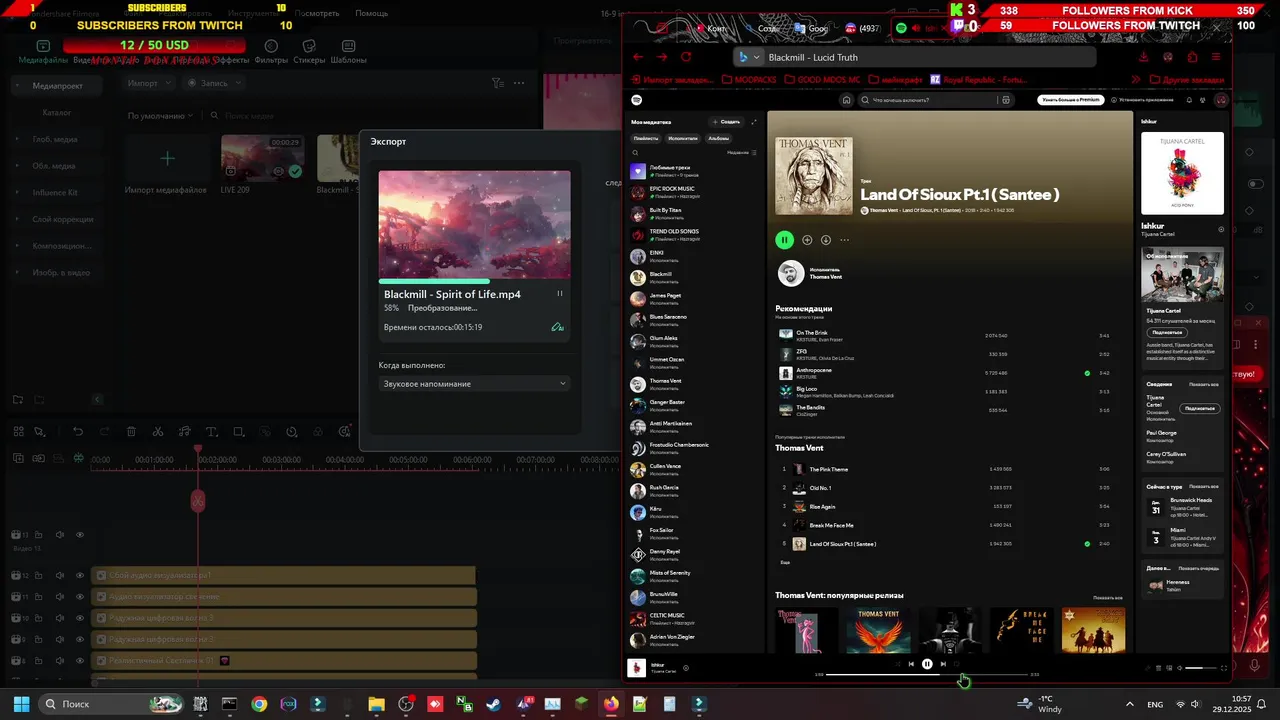Add Land Of Sioux to library plus icon

click(x=807, y=240)
